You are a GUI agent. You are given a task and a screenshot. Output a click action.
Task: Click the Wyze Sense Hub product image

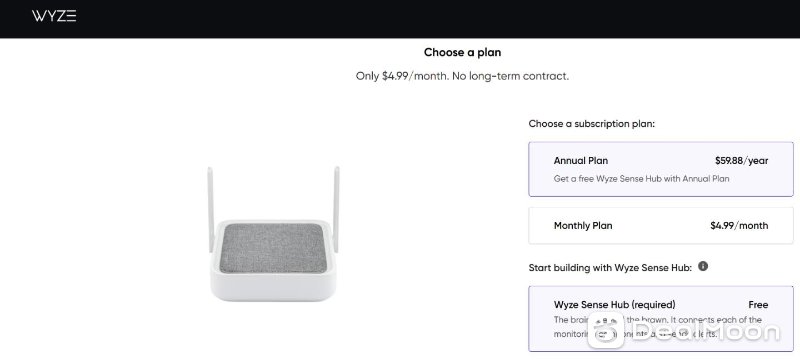[x=273, y=234]
